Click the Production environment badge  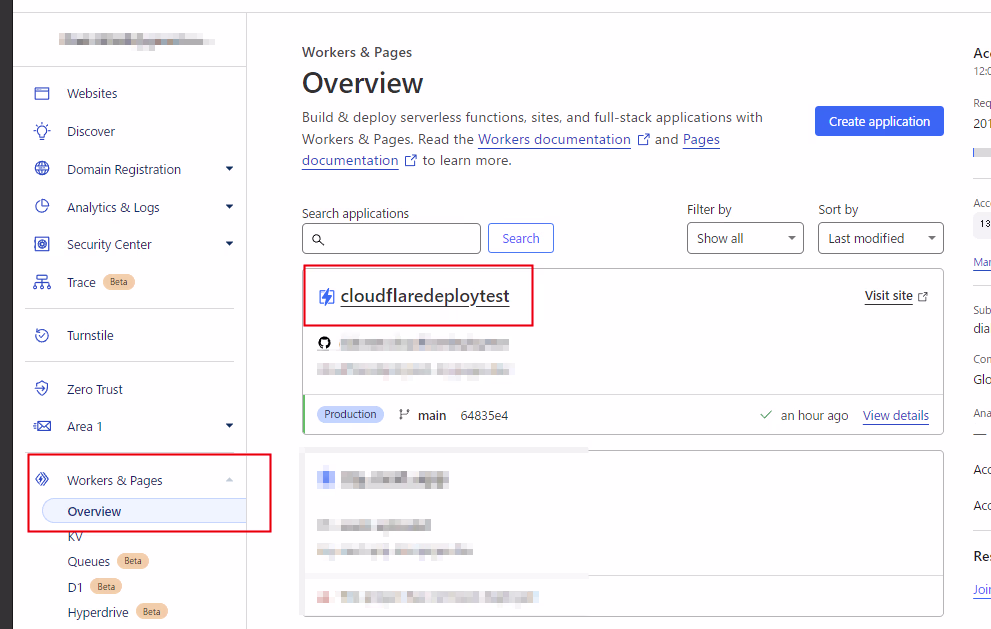350,414
